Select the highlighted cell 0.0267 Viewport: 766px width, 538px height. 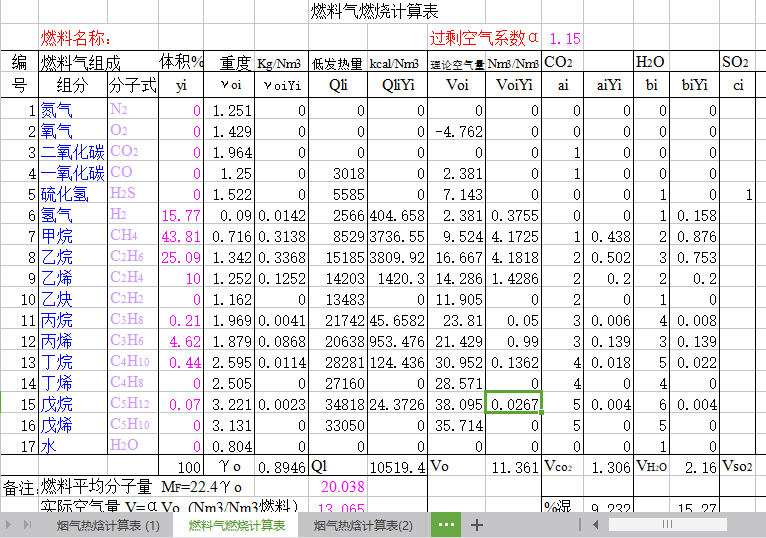click(513, 403)
